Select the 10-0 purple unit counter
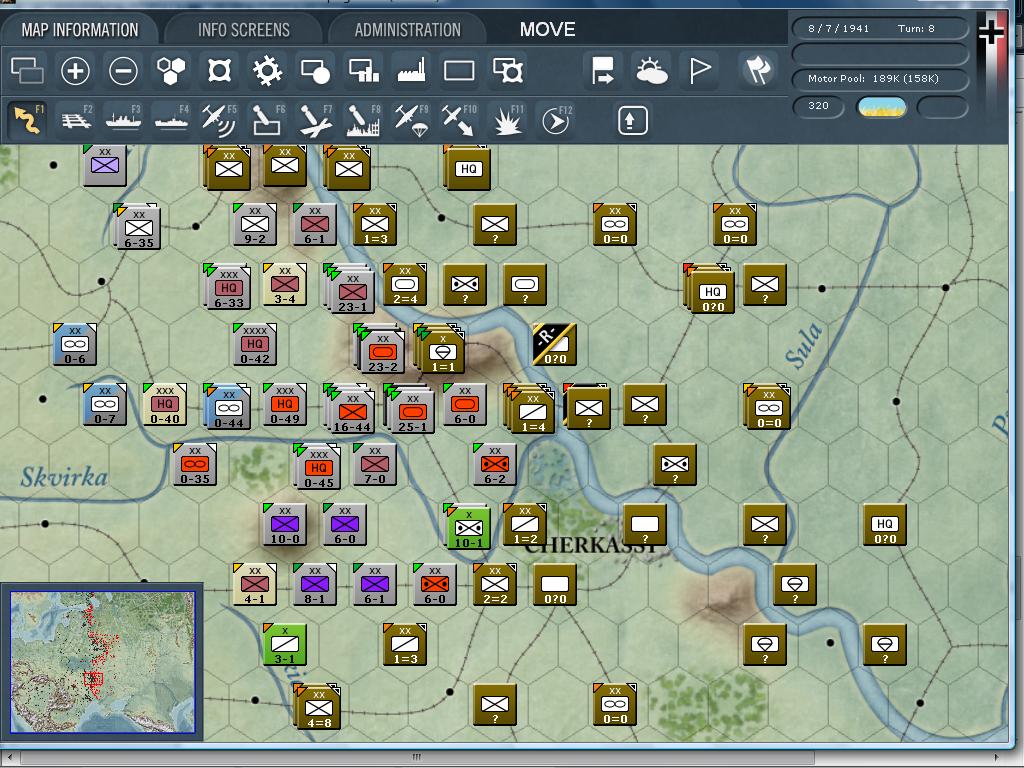 pos(285,524)
